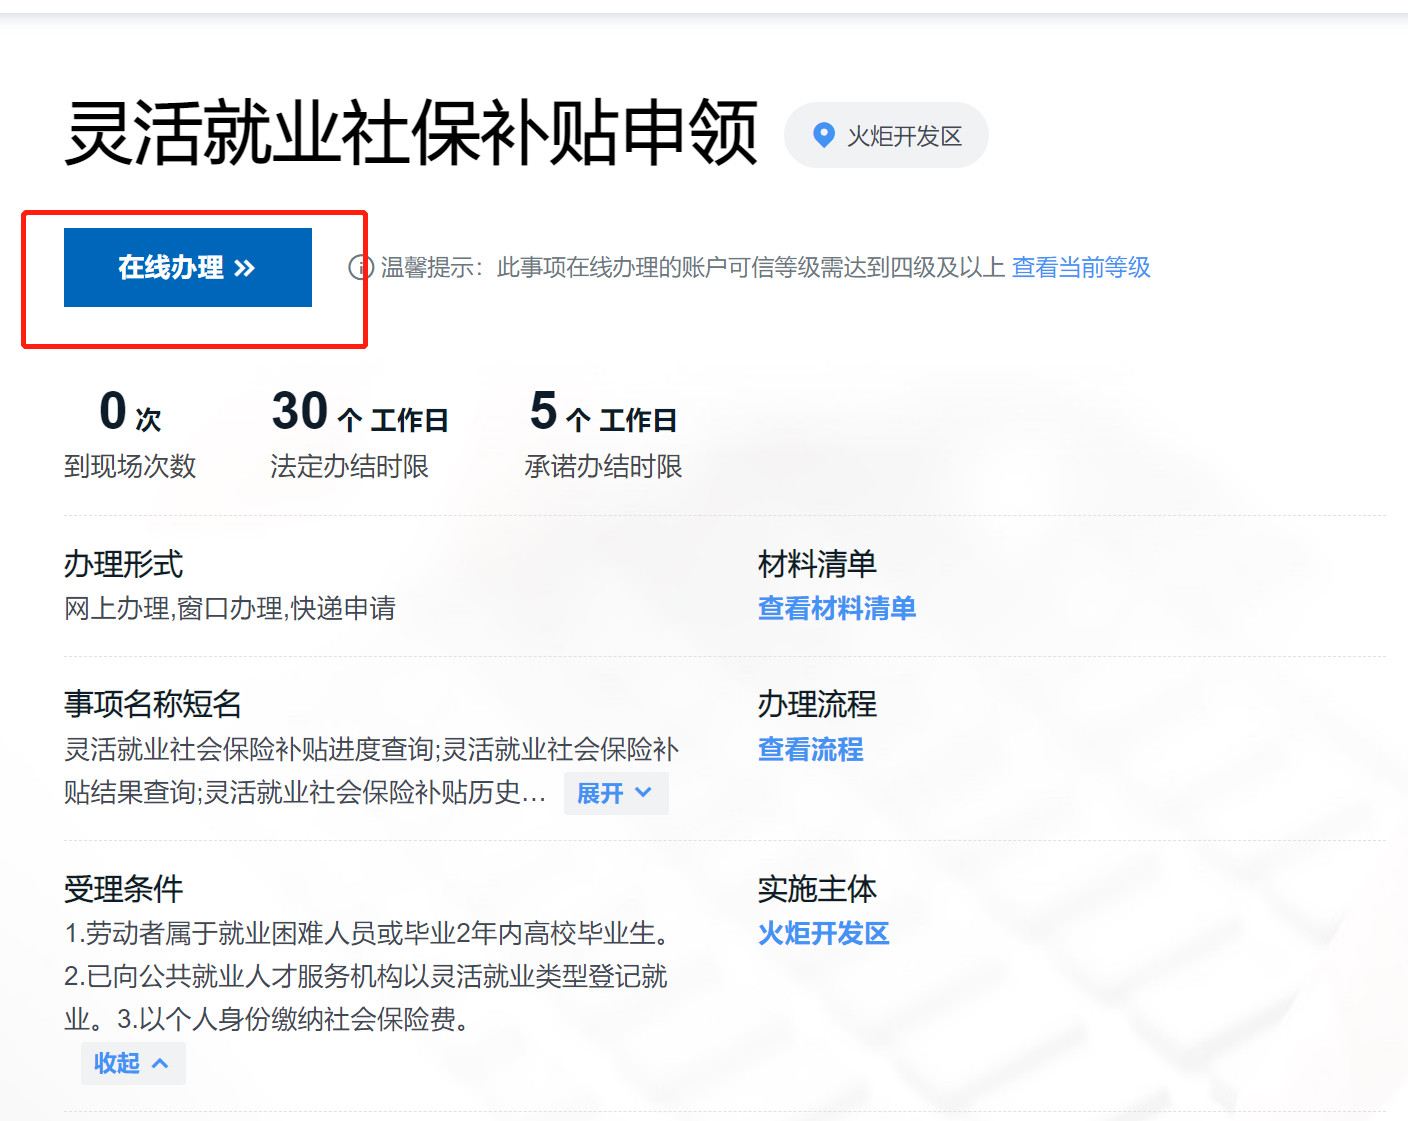Click the double-arrow icon inside 在线办理

click(244, 267)
